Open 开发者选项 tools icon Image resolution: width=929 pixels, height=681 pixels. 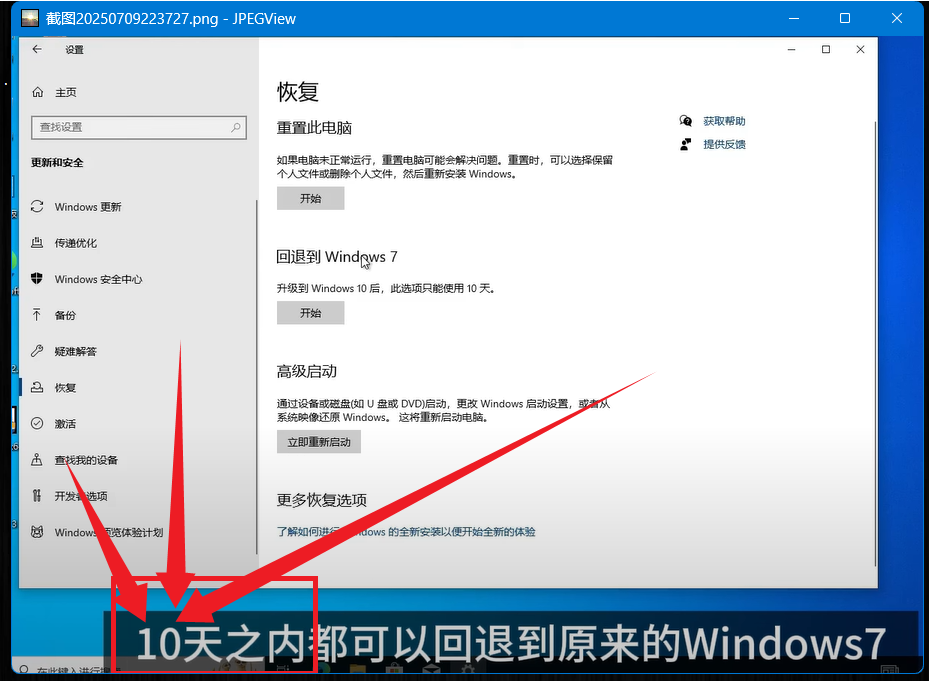pyautogui.click(x=37, y=495)
